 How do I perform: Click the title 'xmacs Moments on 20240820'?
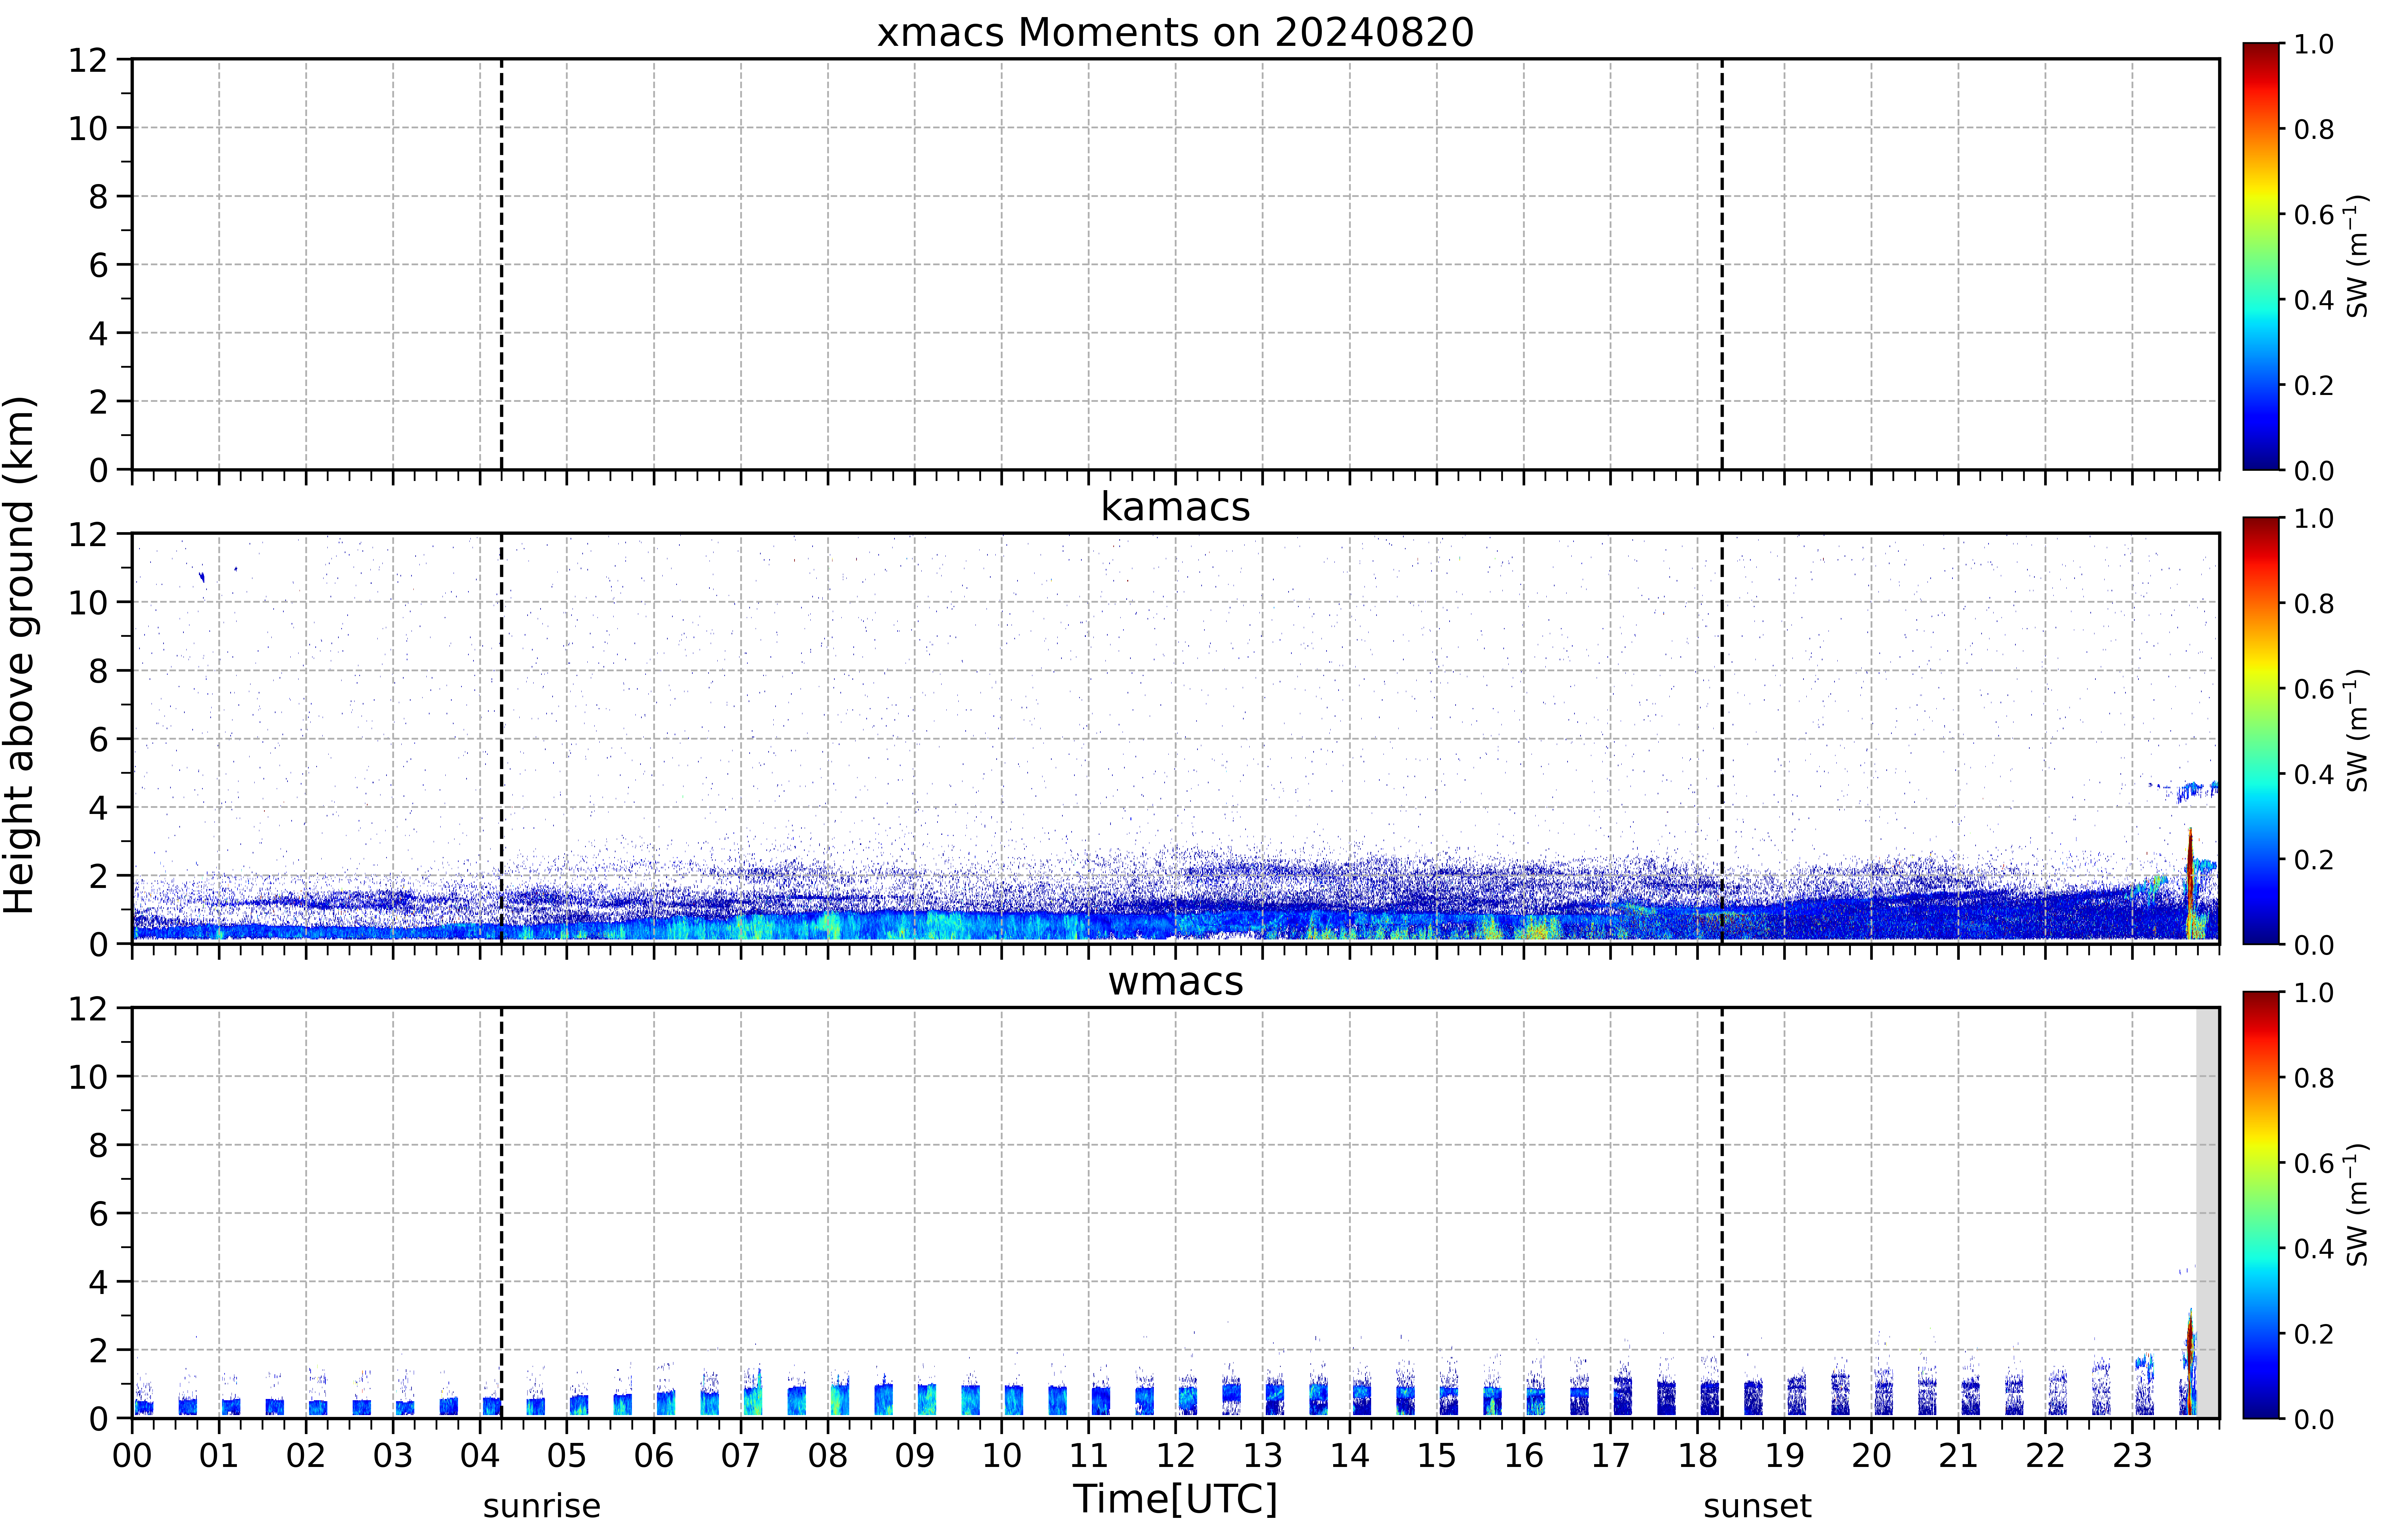click(x=1175, y=32)
